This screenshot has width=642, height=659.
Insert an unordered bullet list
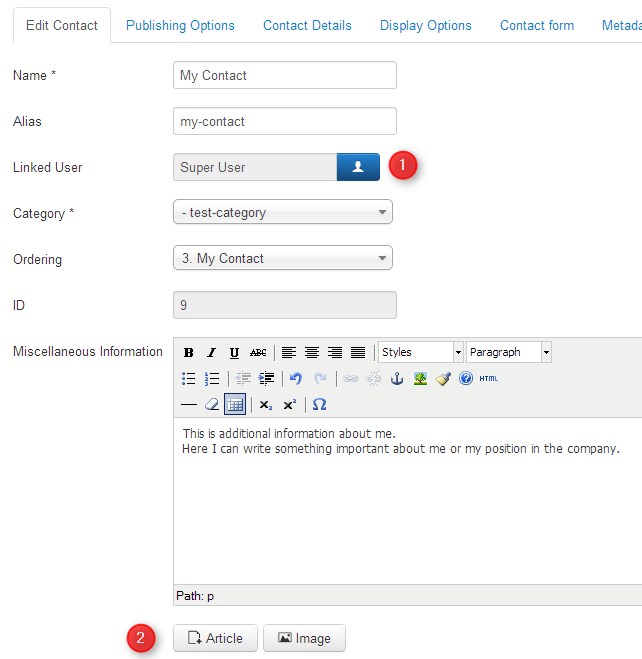[x=189, y=379]
